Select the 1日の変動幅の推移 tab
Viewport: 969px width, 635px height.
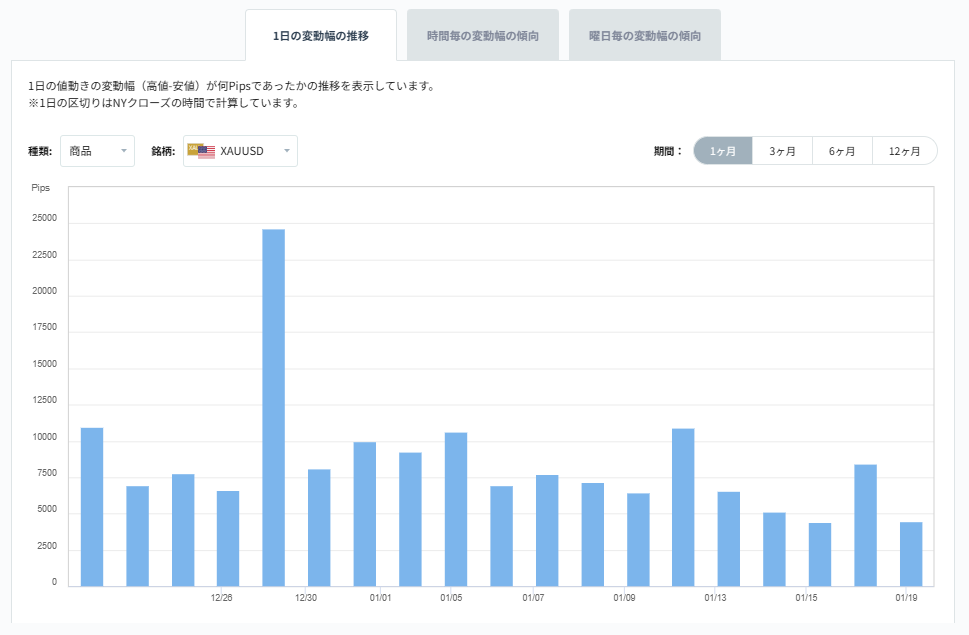coord(321,35)
